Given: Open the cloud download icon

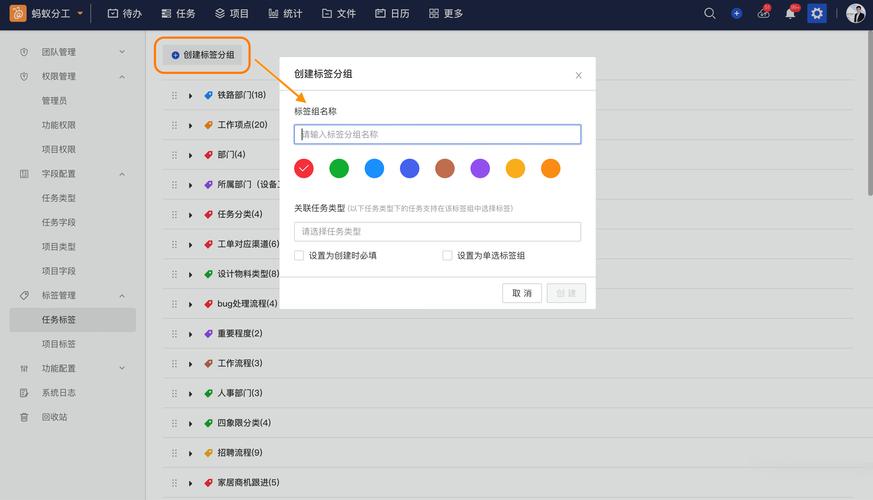Looking at the screenshot, I should (x=763, y=13).
